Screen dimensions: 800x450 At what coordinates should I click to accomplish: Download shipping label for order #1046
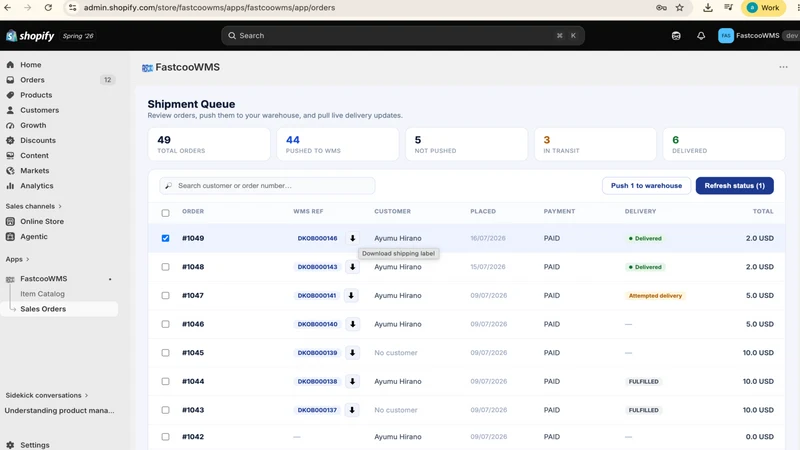(x=353, y=324)
